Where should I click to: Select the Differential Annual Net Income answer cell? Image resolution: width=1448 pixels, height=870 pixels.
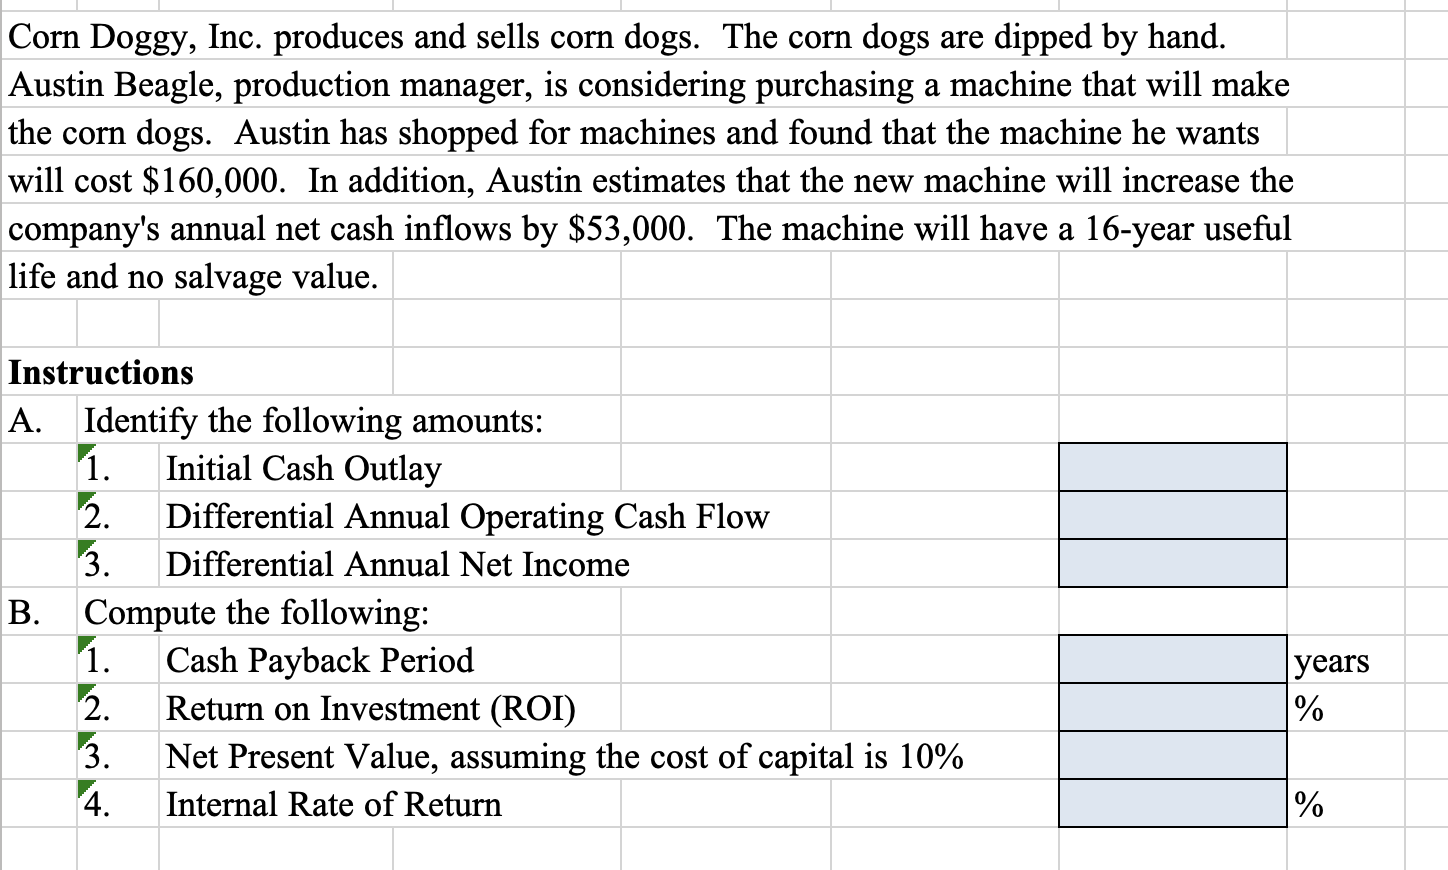click(1173, 563)
